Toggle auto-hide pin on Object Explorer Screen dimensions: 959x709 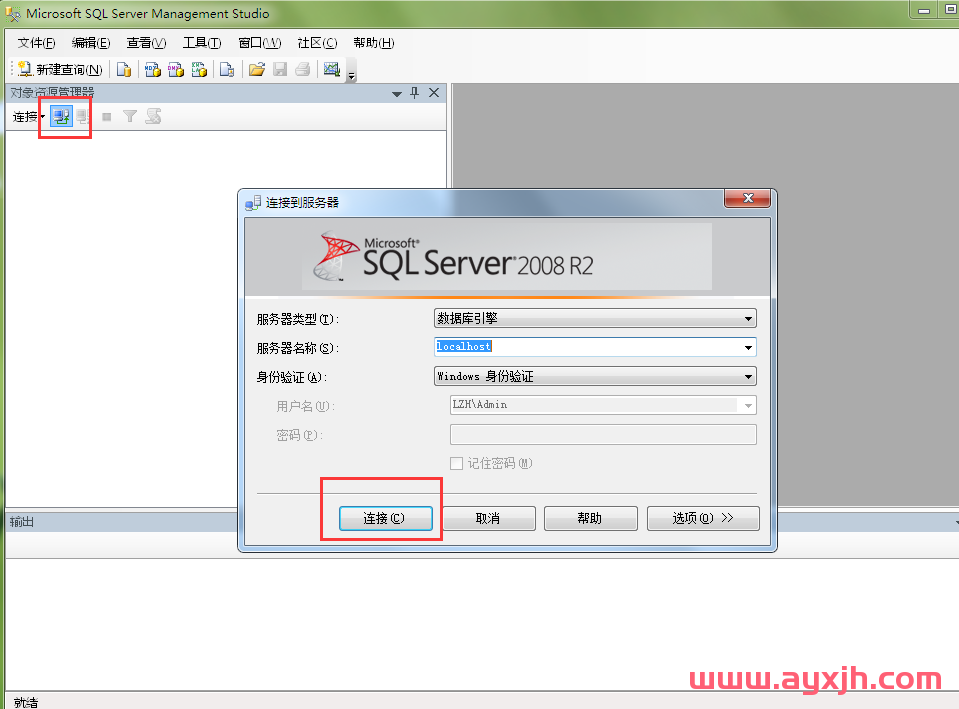415,93
